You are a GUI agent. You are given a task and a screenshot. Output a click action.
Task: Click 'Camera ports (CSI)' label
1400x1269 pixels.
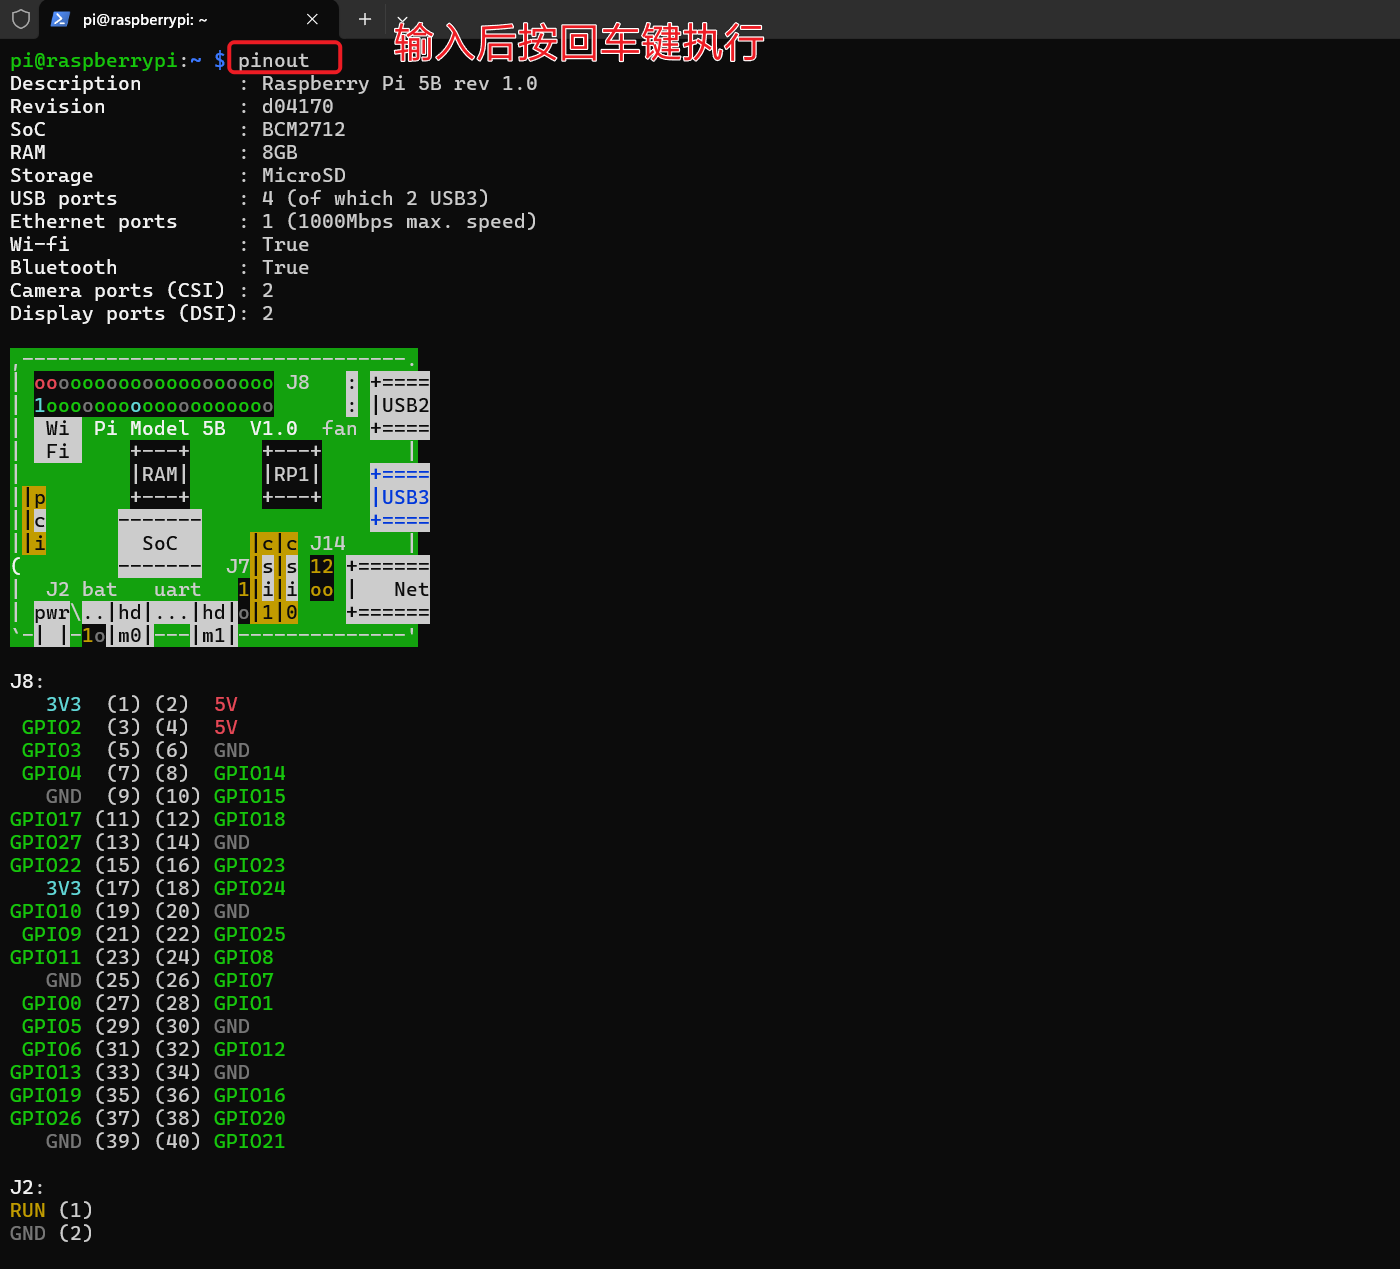pyautogui.click(x=118, y=291)
